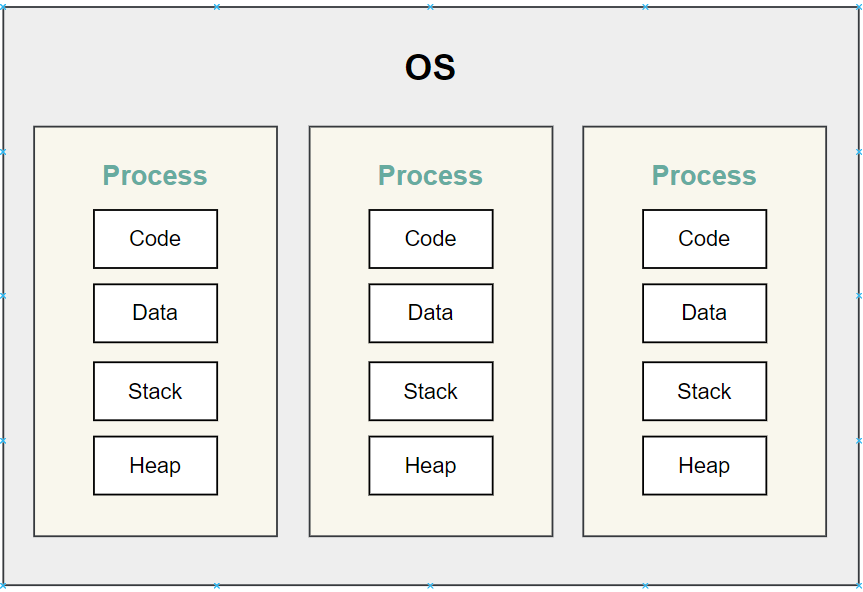Click Stack box in left process

click(156, 391)
